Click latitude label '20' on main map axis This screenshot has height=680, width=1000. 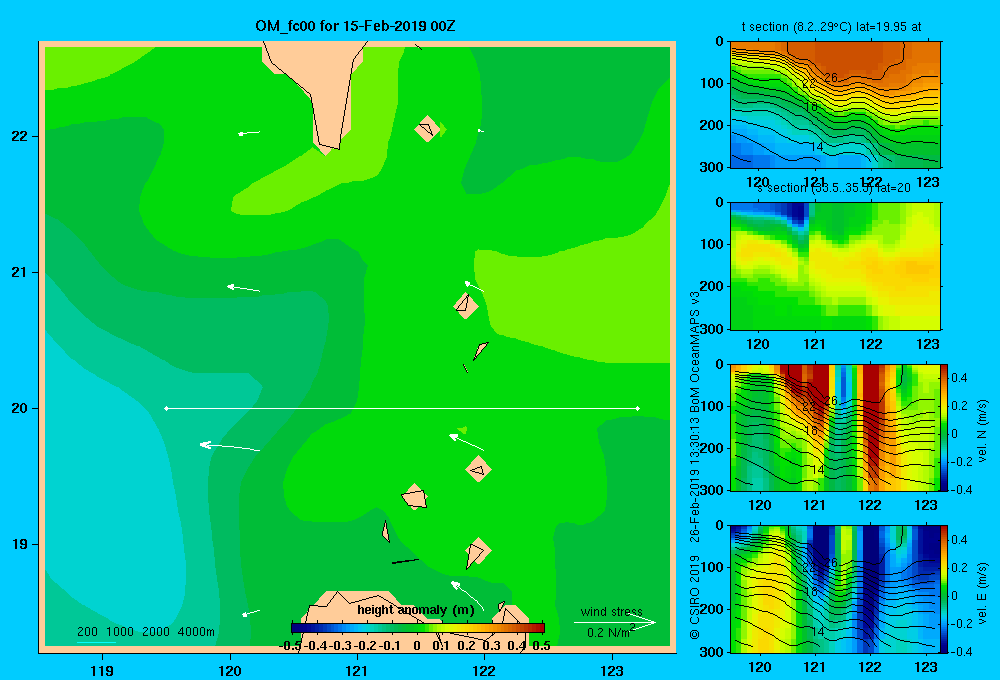click(x=20, y=408)
